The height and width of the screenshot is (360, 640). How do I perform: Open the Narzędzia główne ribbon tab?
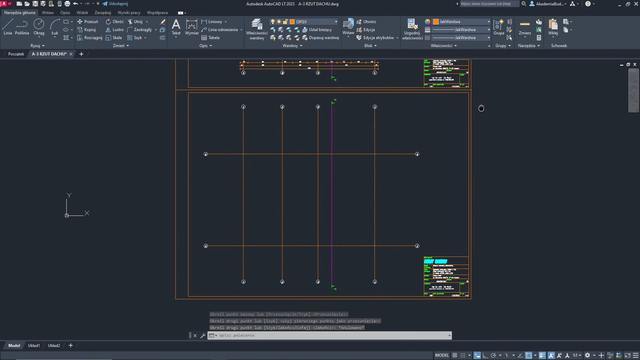click(x=20, y=13)
